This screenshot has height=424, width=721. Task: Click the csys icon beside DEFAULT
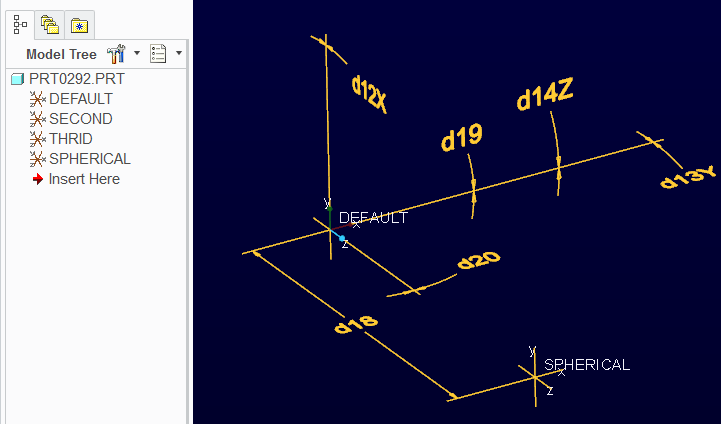pyautogui.click(x=38, y=99)
